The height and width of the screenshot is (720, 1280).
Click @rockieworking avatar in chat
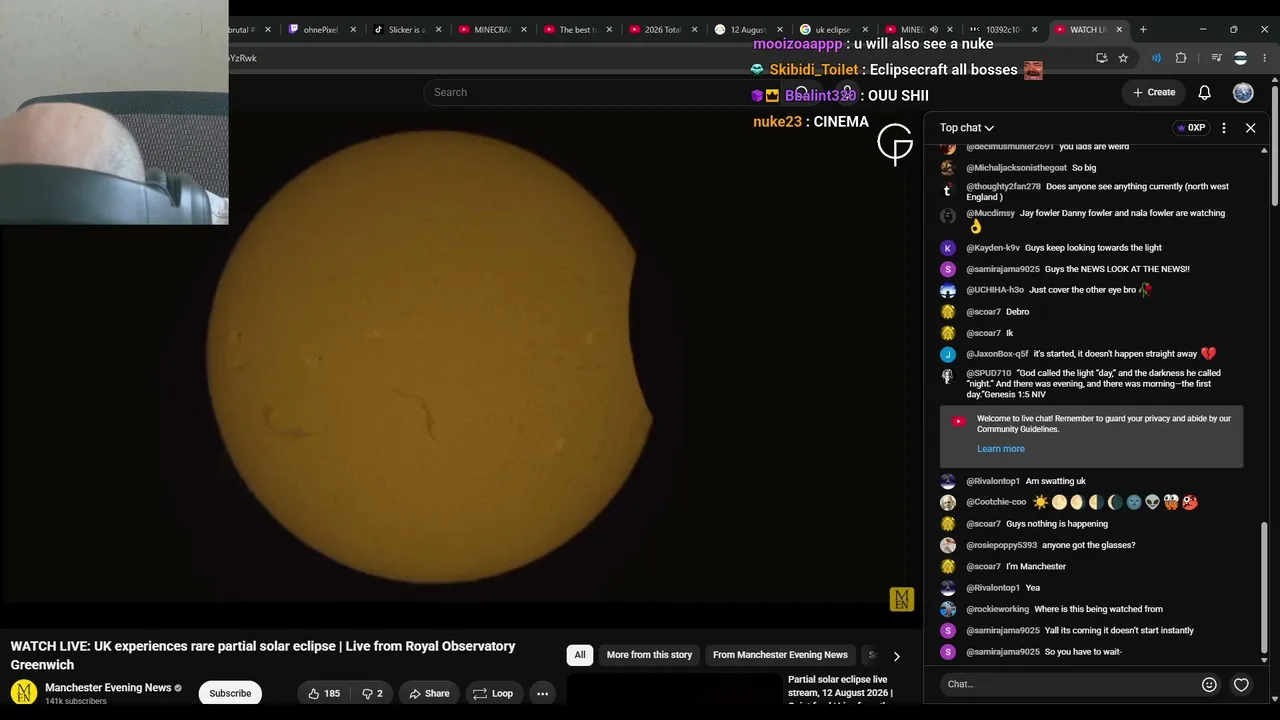coord(948,609)
